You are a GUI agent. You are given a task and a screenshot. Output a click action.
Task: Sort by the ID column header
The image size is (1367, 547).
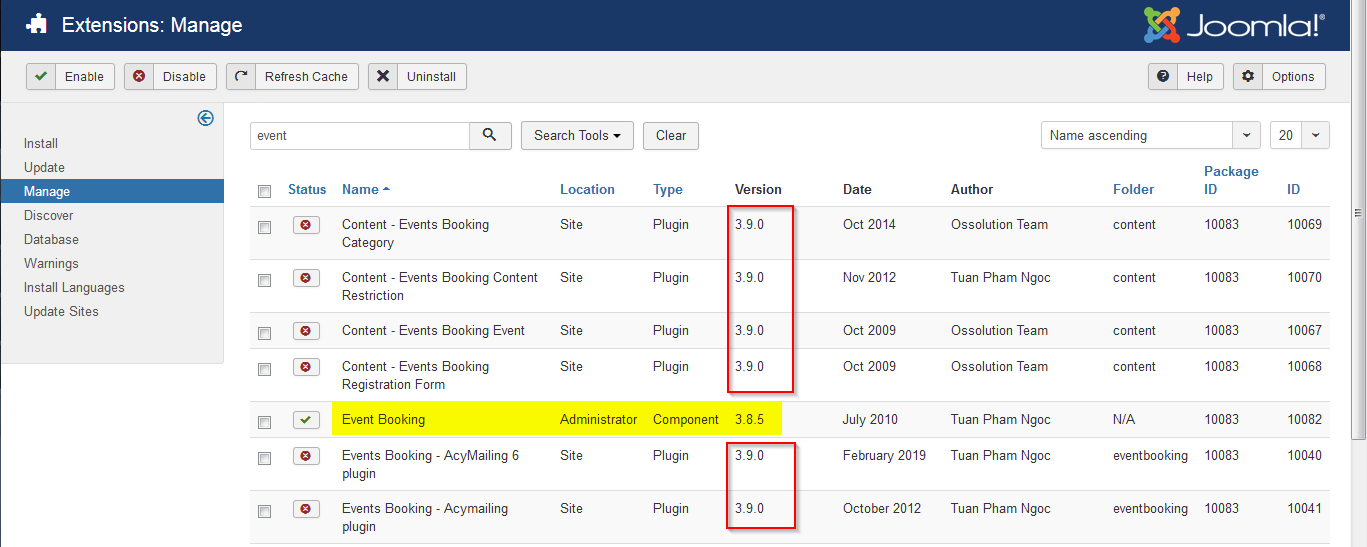pos(1294,189)
